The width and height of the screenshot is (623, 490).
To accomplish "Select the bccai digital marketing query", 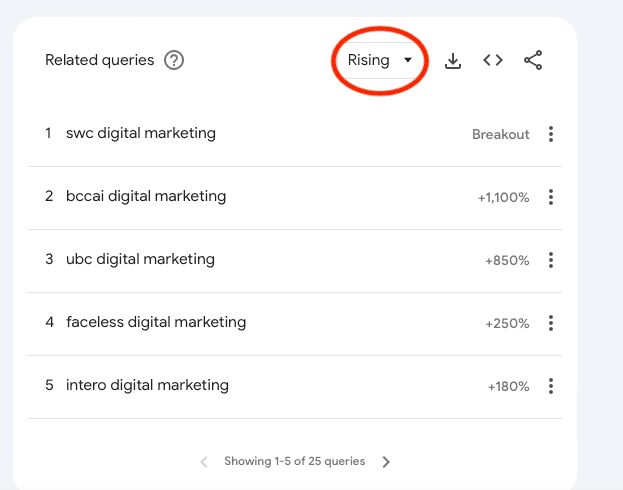I will [146, 196].
